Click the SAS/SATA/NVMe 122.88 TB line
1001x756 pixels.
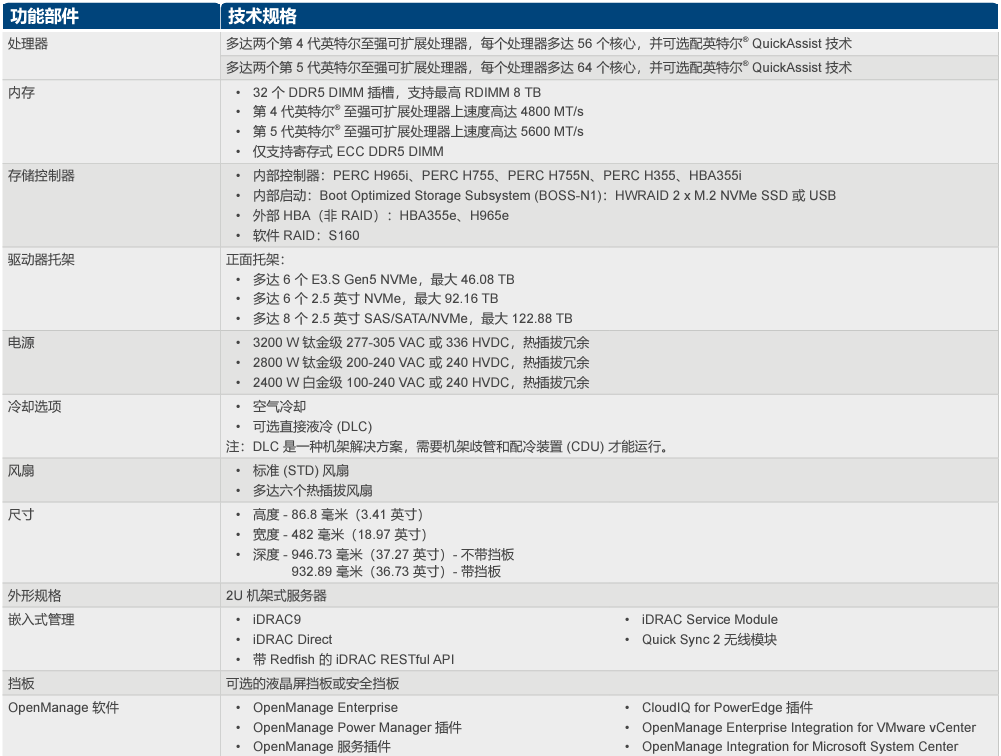[412, 319]
